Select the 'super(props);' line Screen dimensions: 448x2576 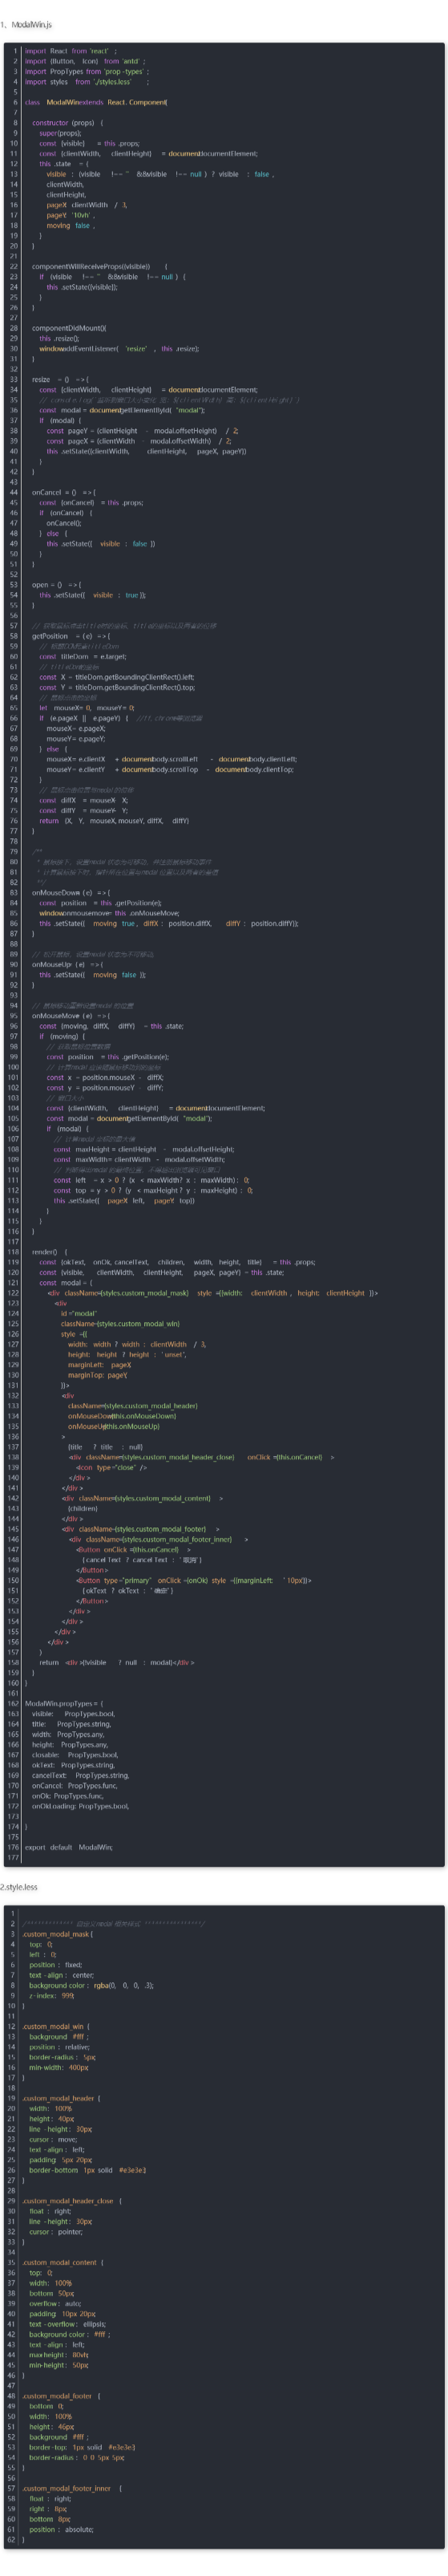pos(62,133)
